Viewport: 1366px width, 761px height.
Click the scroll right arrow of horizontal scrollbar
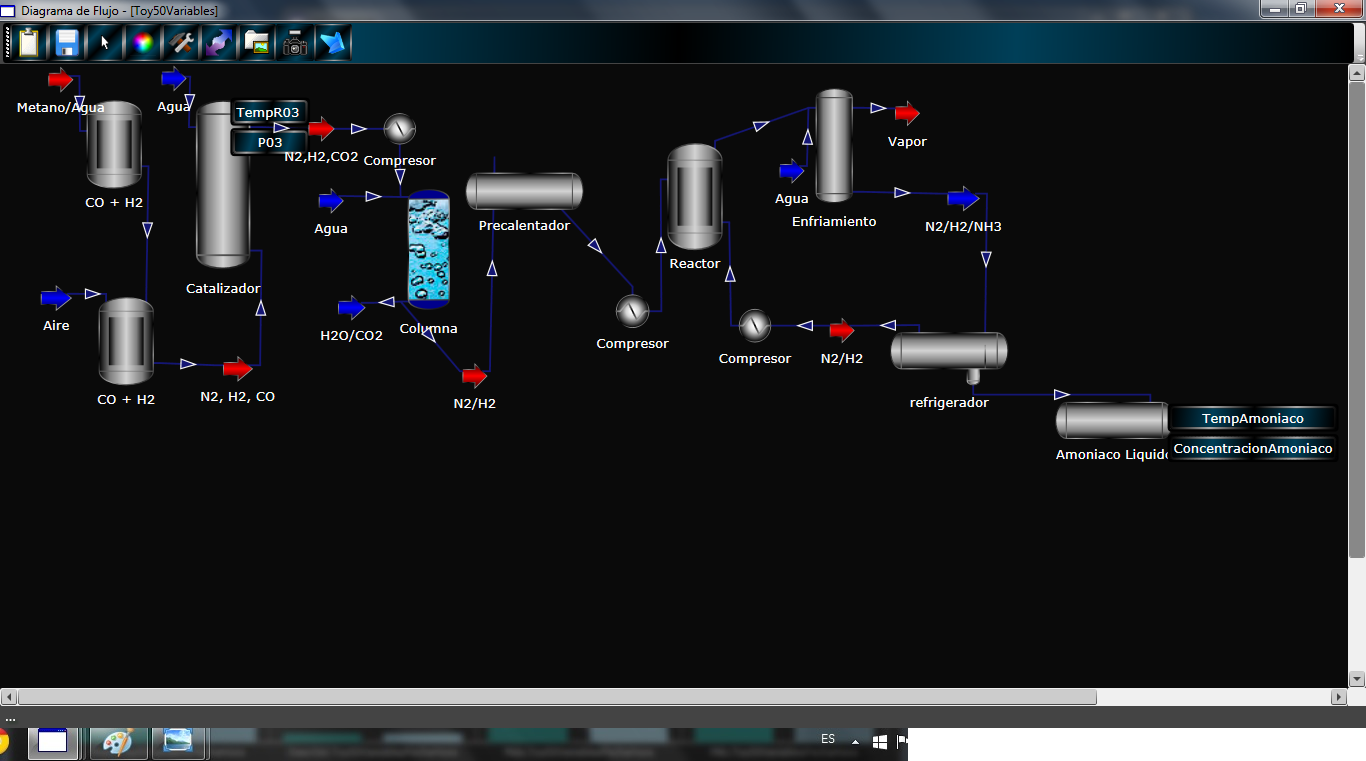coord(1339,697)
